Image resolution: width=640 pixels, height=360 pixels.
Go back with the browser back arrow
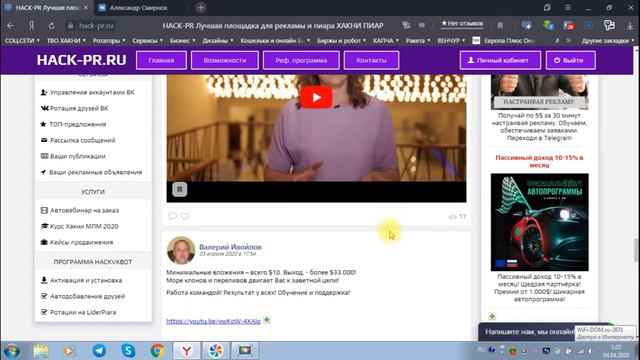[x=10, y=25]
